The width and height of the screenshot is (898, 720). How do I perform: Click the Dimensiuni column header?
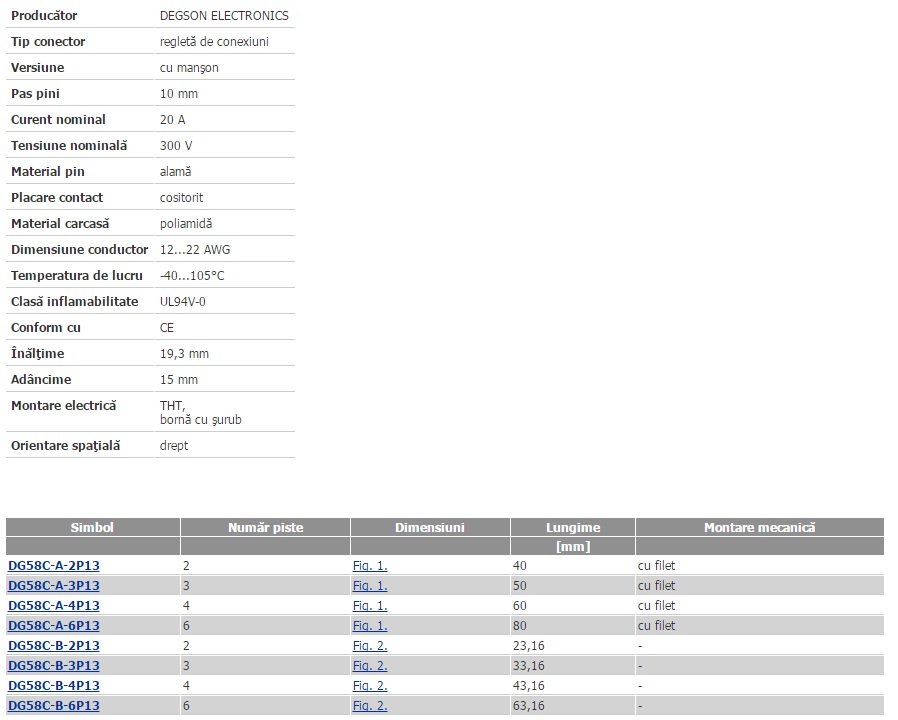click(430, 528)
